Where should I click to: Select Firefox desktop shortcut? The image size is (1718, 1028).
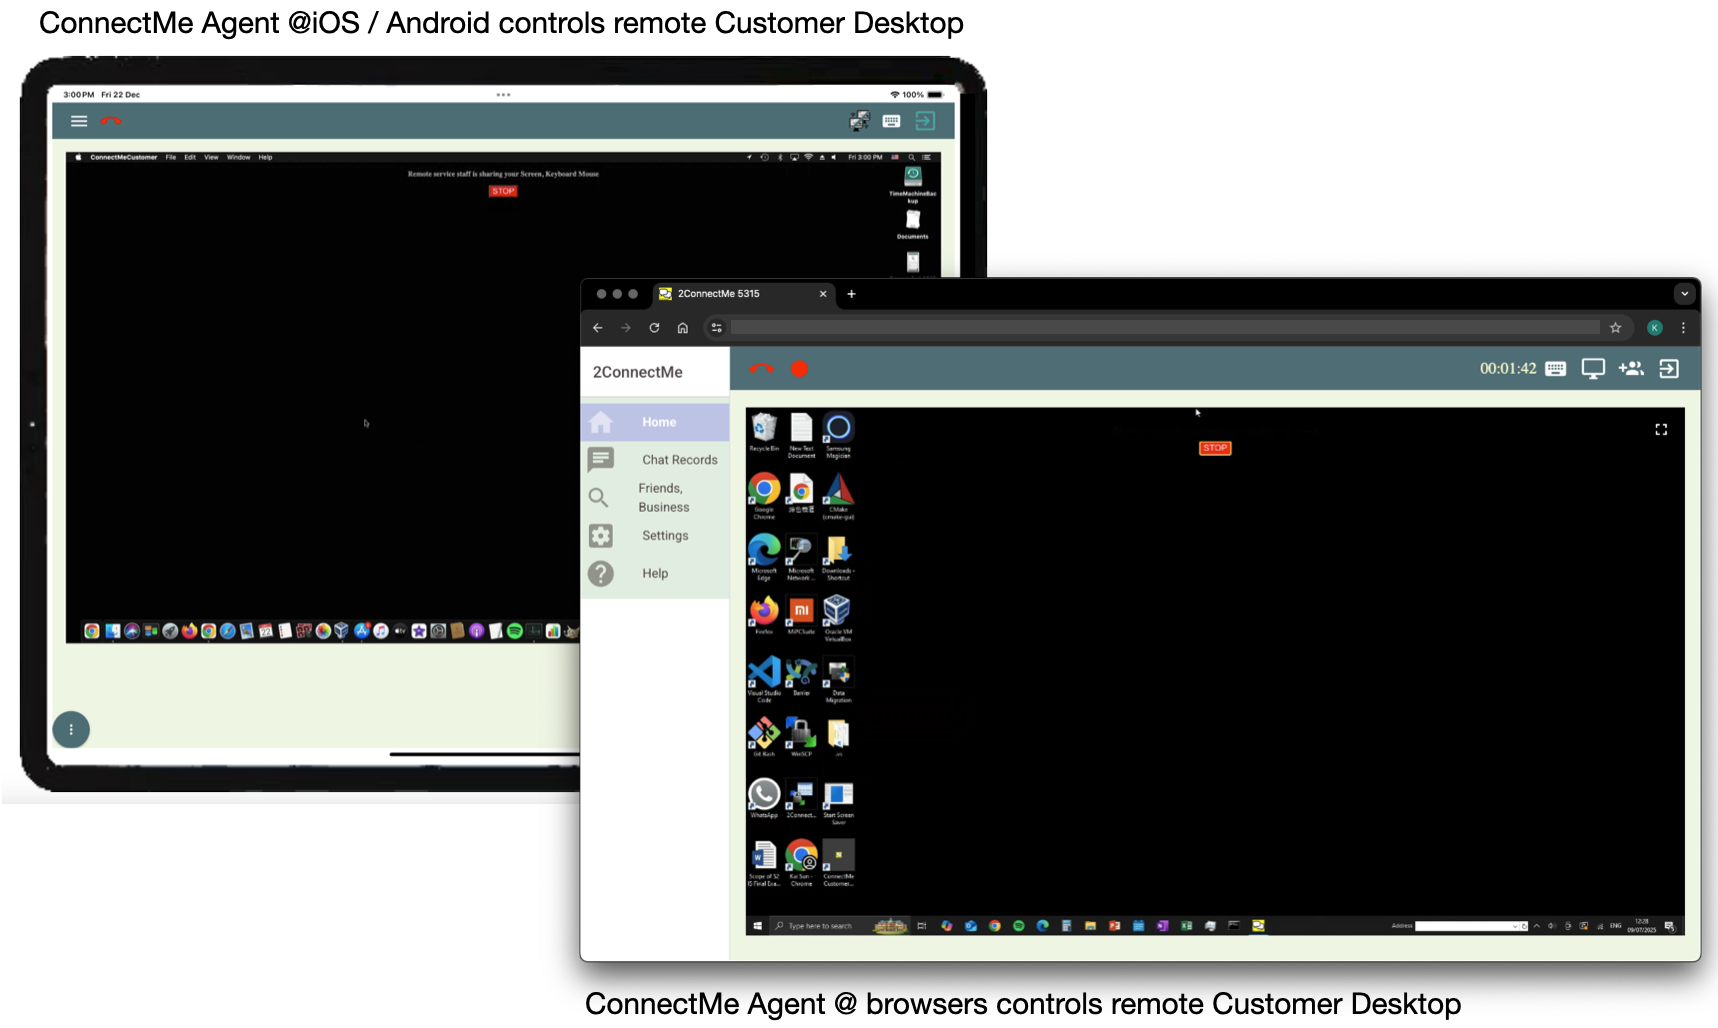[x=764, y=615]
